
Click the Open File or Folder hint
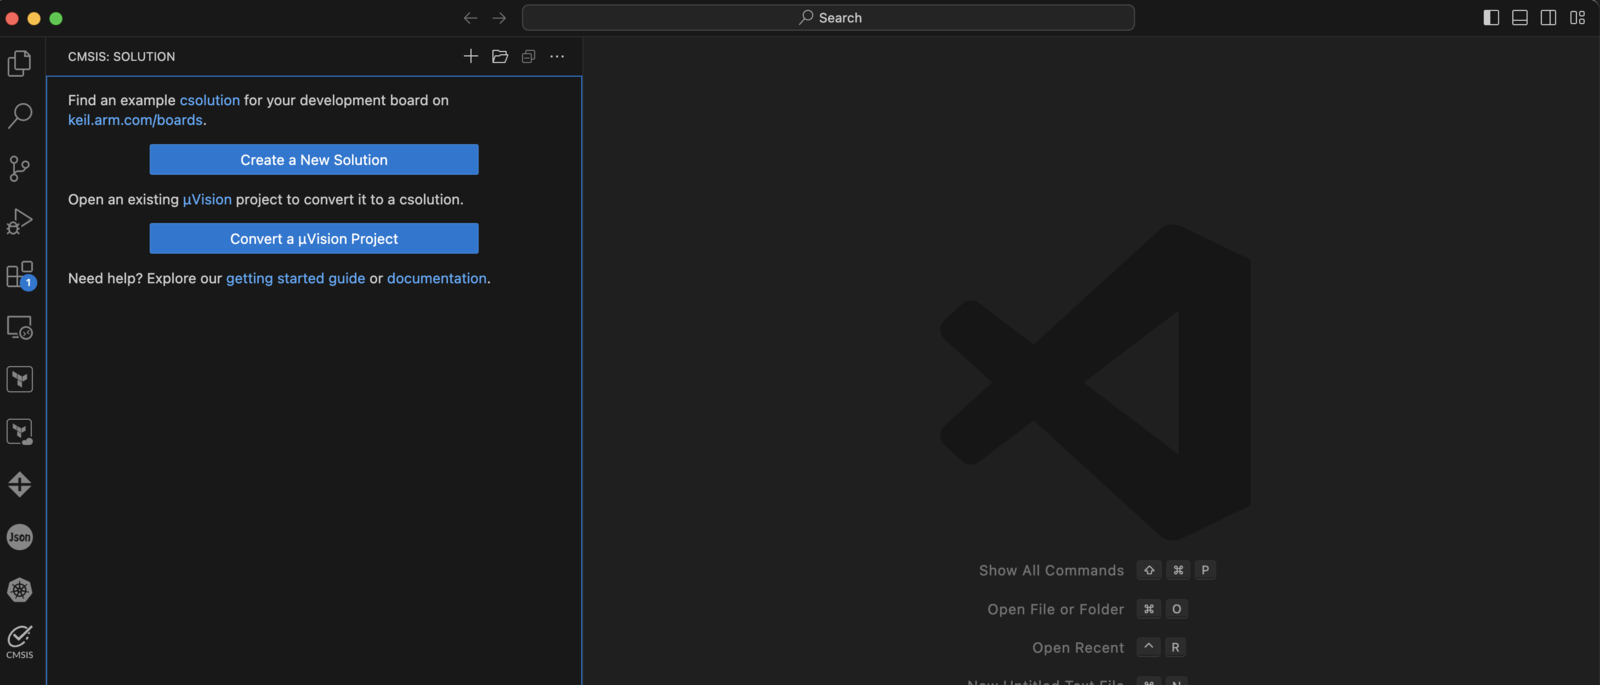click(1055, 609)
